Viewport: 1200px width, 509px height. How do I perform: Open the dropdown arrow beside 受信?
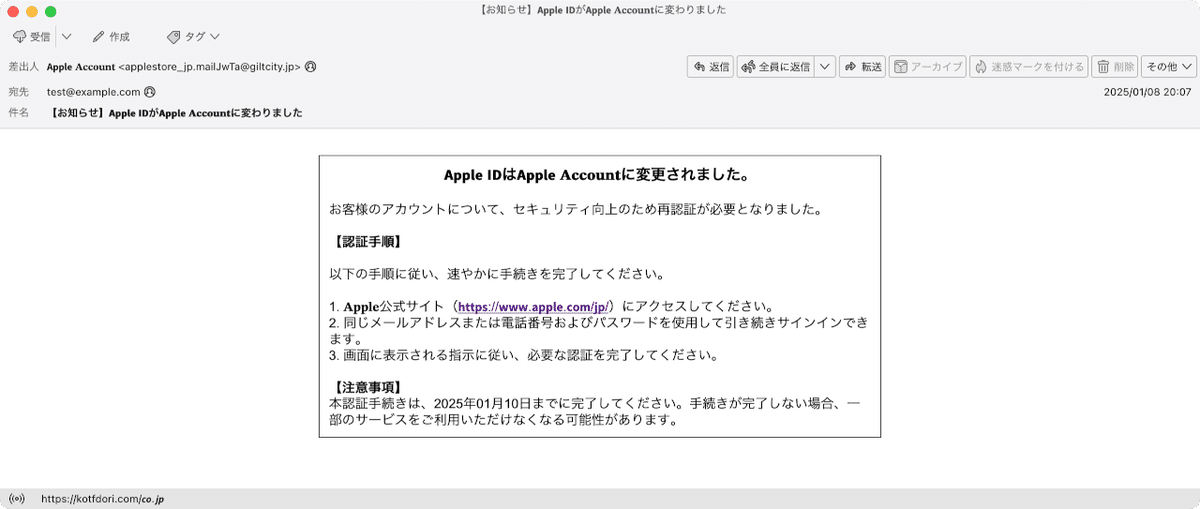coord(66,37)
